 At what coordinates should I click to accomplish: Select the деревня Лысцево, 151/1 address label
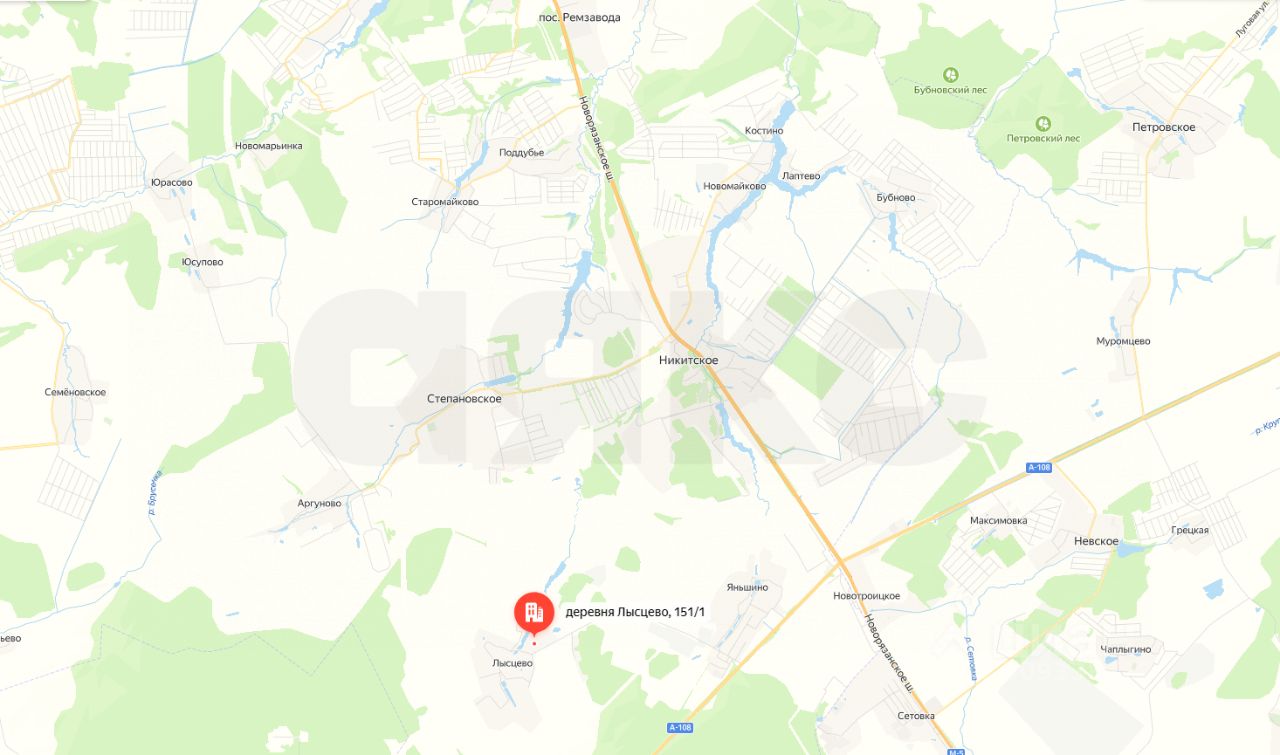(636, 612)
